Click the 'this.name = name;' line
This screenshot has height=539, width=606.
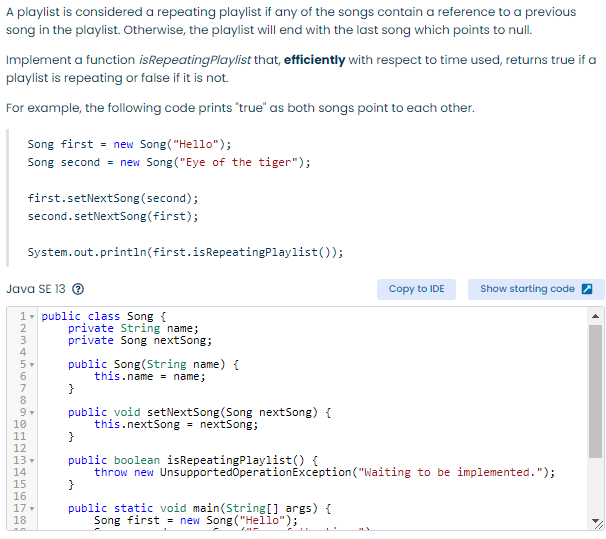tap(150, 376)
